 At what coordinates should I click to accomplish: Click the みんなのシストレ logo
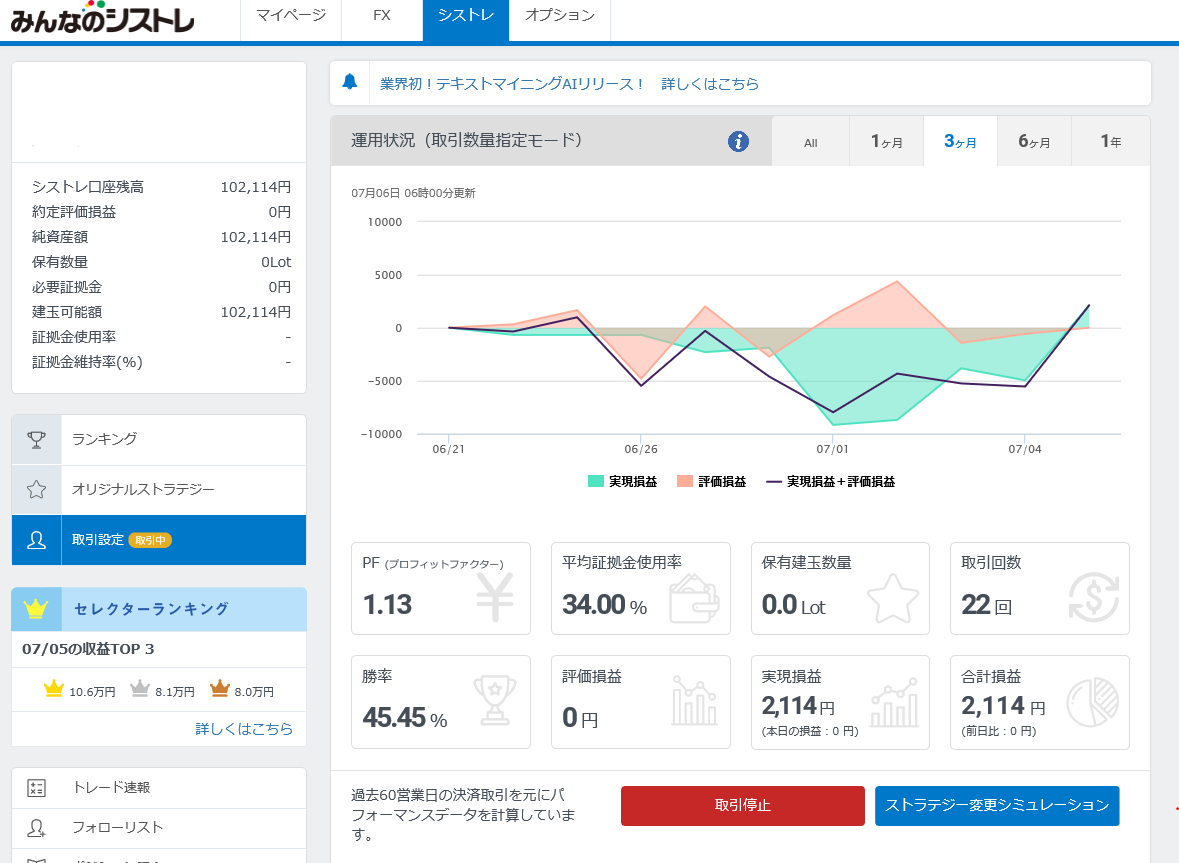coord(103,19)
